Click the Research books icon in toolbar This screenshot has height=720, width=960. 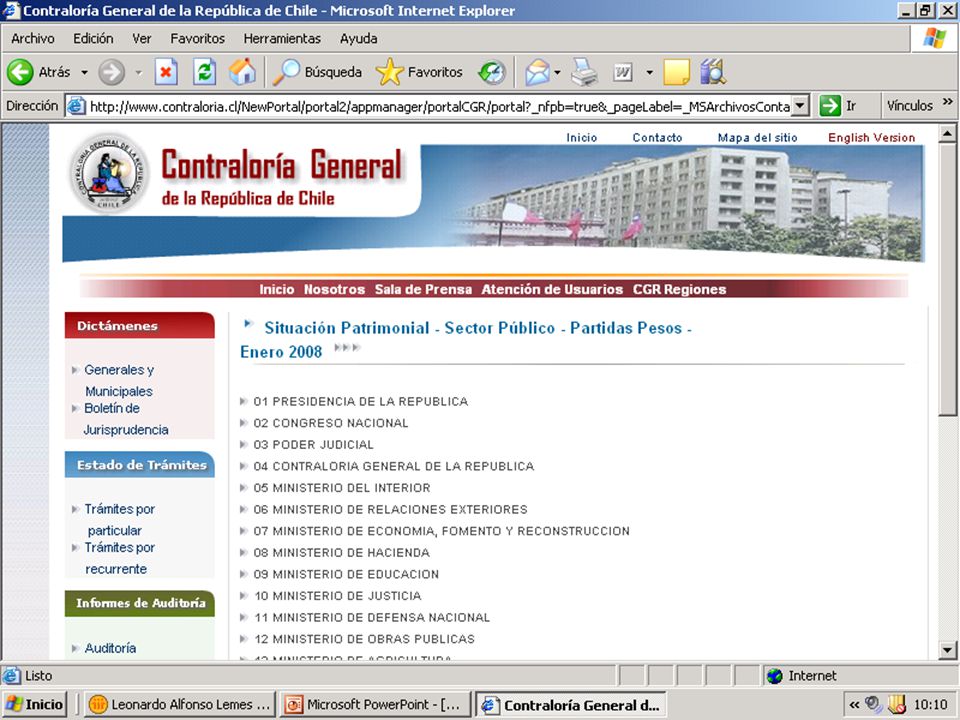click(713, 72)
